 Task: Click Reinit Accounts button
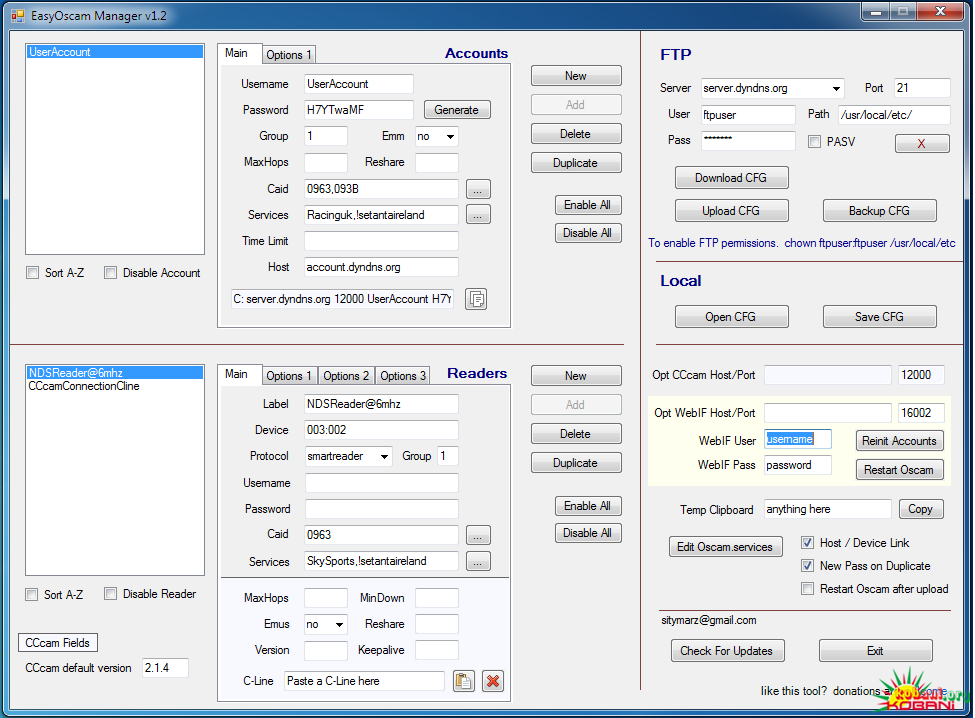[x=900, y=441]
